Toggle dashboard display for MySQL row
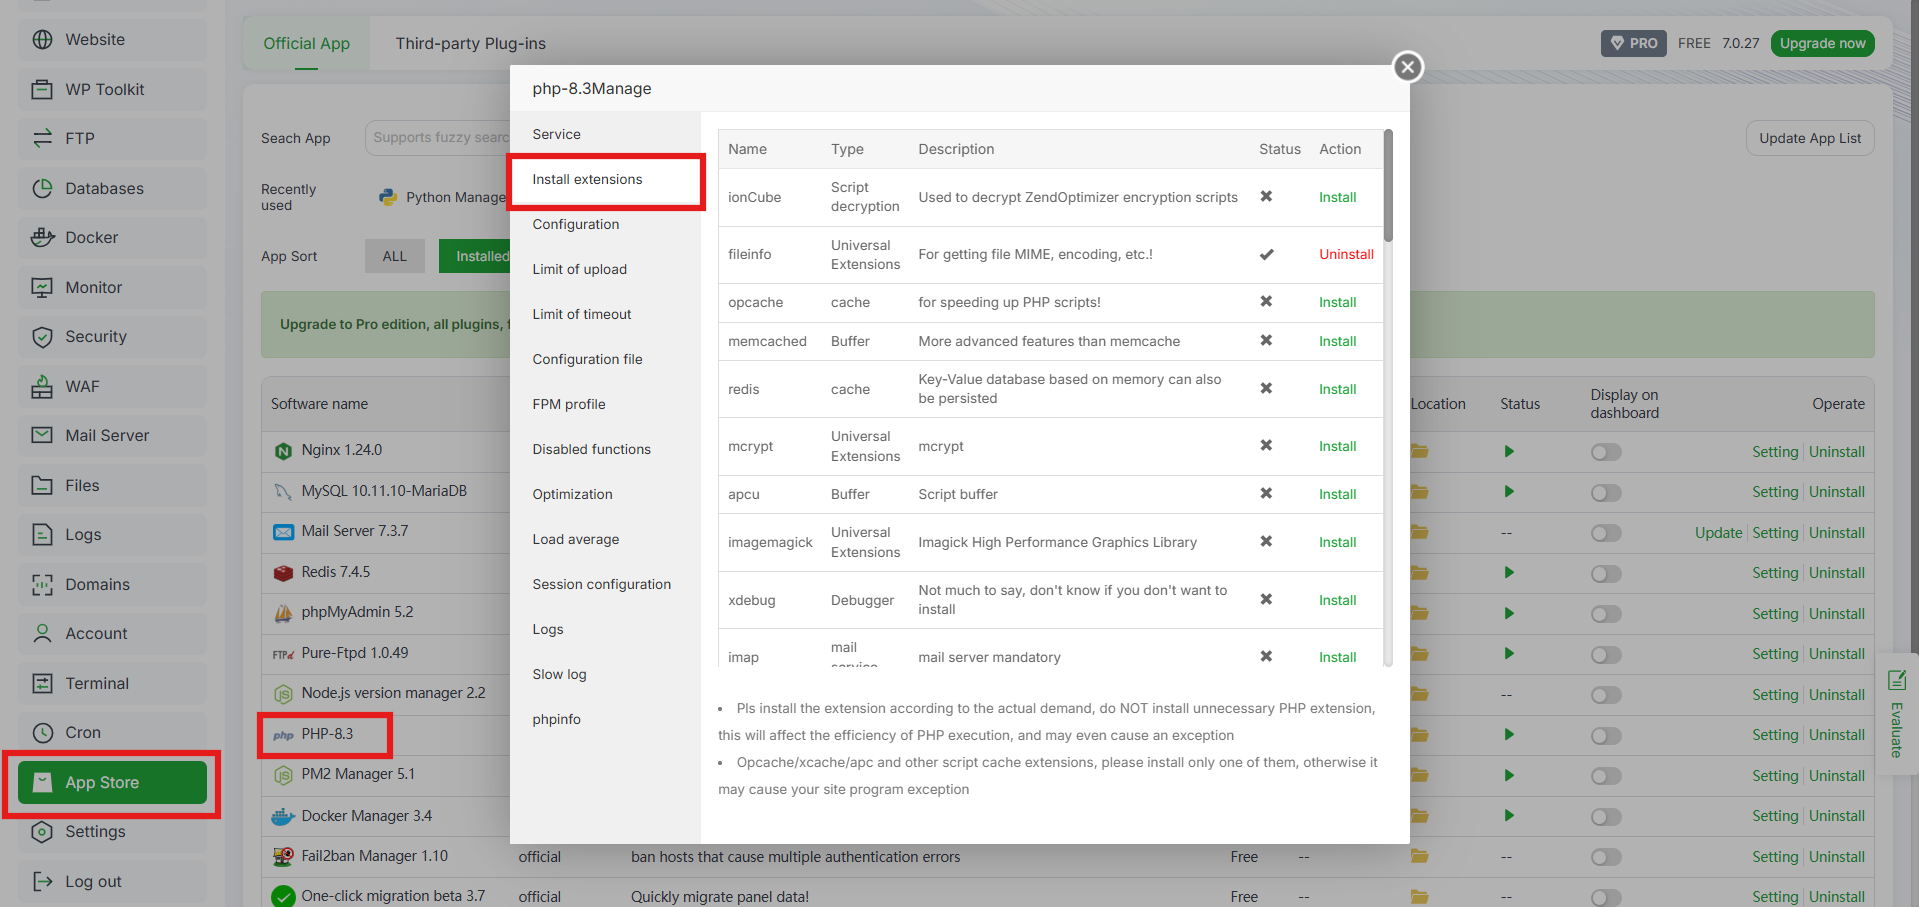The height and width of the screenshot is (907, 1919). [x=1606, y=493]
